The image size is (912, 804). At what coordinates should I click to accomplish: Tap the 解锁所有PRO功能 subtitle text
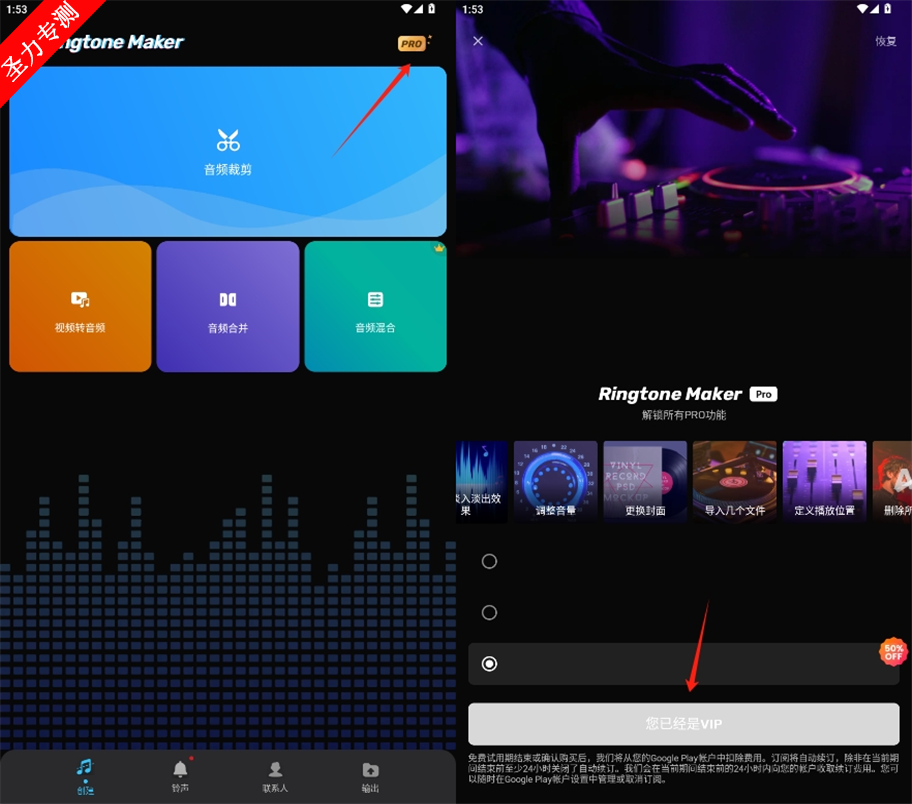pyautogui.click(x=684, y=415)
